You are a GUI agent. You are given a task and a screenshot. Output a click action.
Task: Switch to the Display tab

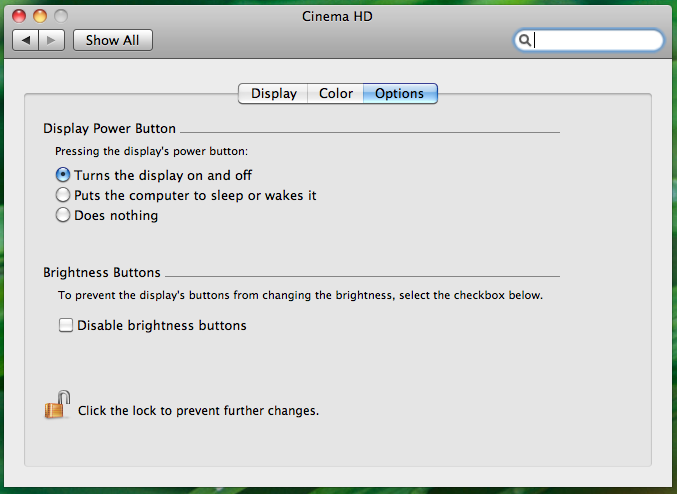click(273, 93)
